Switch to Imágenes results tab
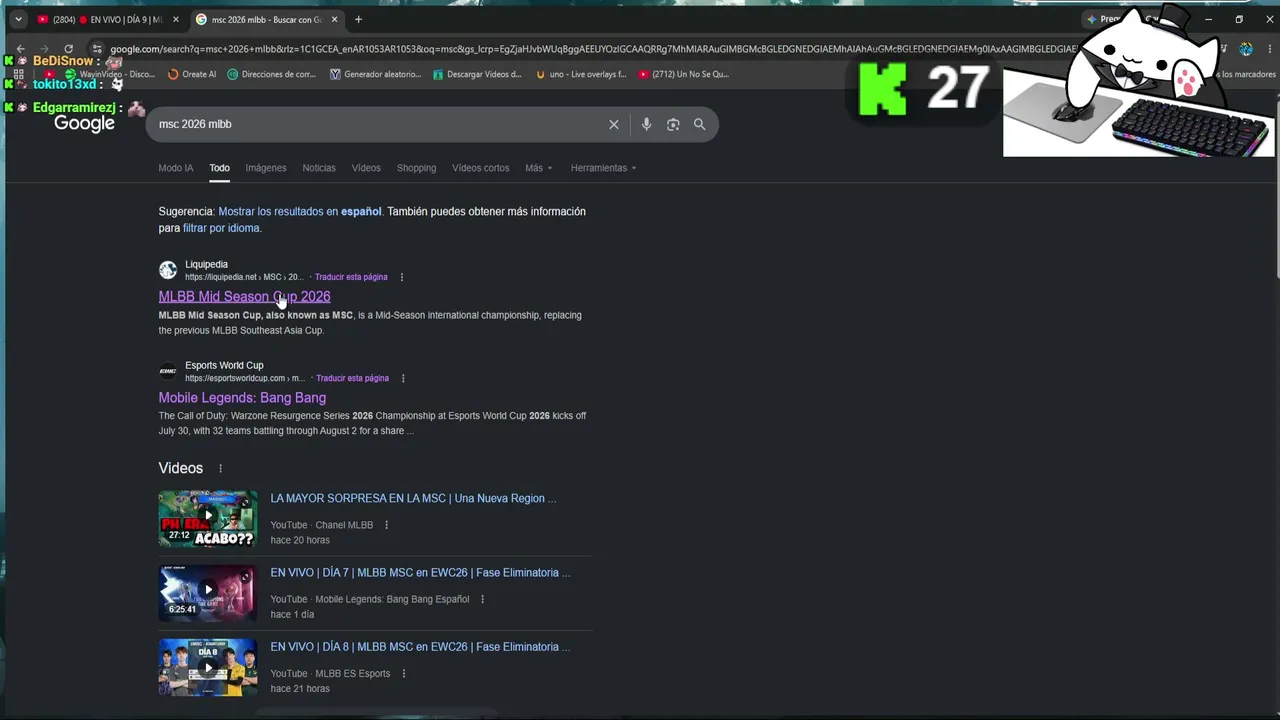1280x720 pixels. [x=266, y=168]
